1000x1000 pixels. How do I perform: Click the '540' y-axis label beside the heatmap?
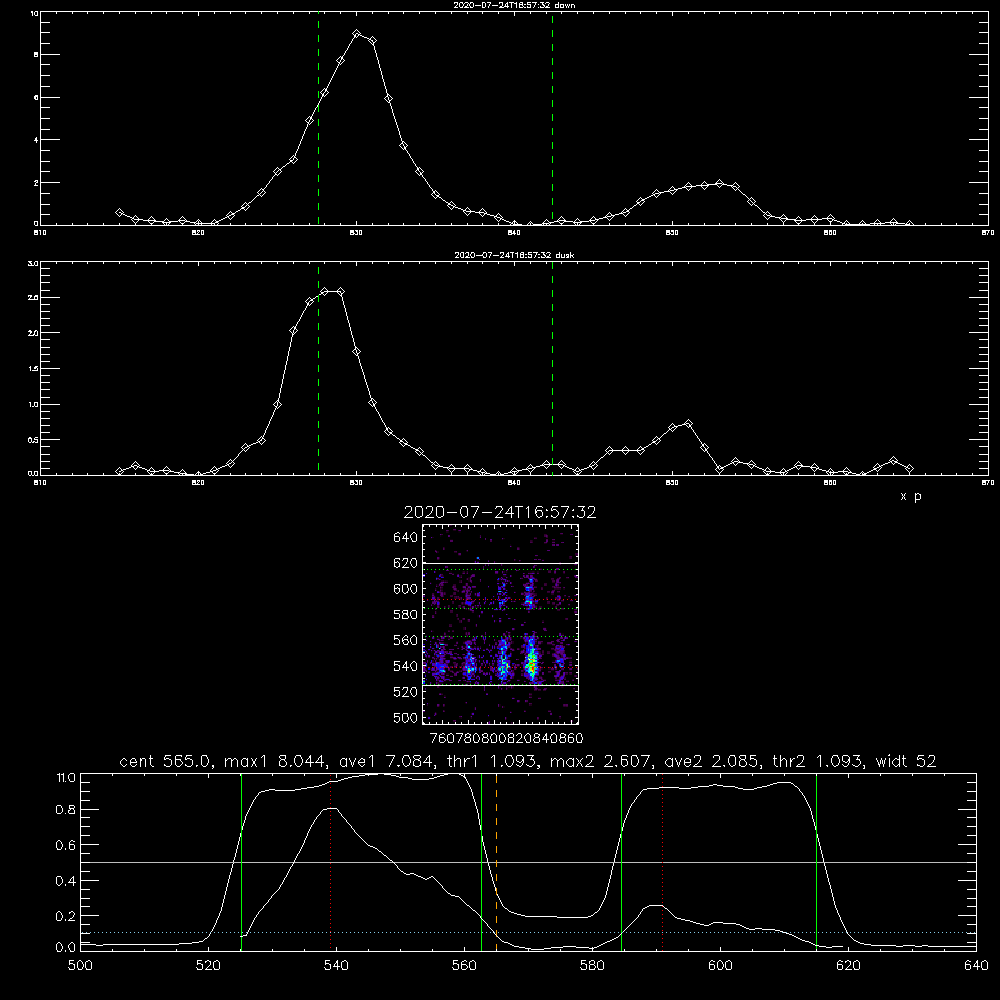405,666
